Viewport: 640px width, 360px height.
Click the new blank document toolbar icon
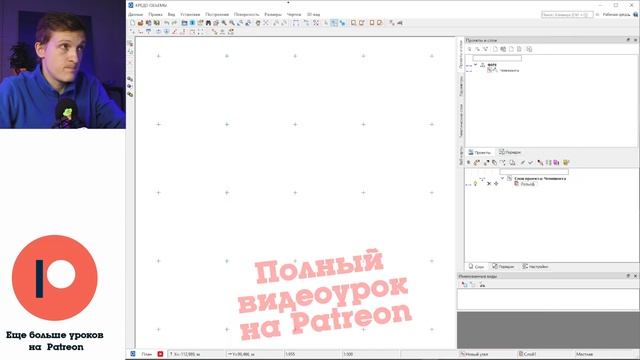[x=132, y=23]
